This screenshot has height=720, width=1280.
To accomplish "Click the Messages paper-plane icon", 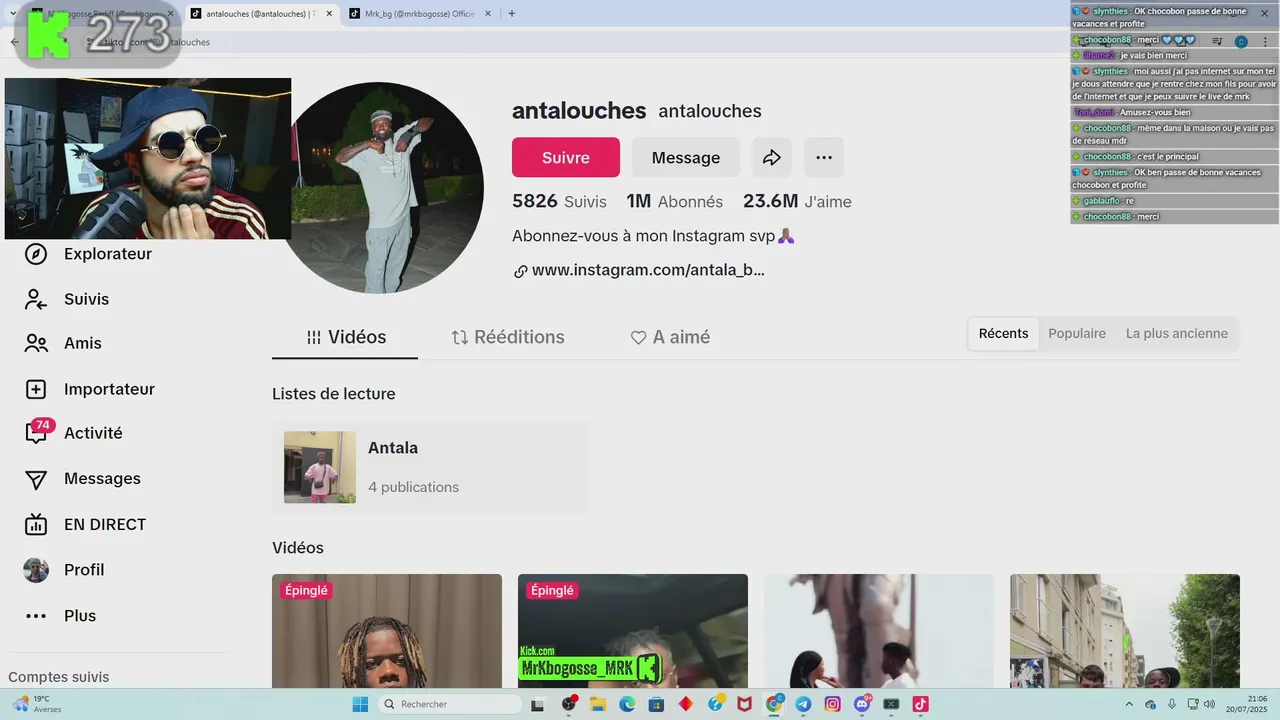I will pos(36,479).
